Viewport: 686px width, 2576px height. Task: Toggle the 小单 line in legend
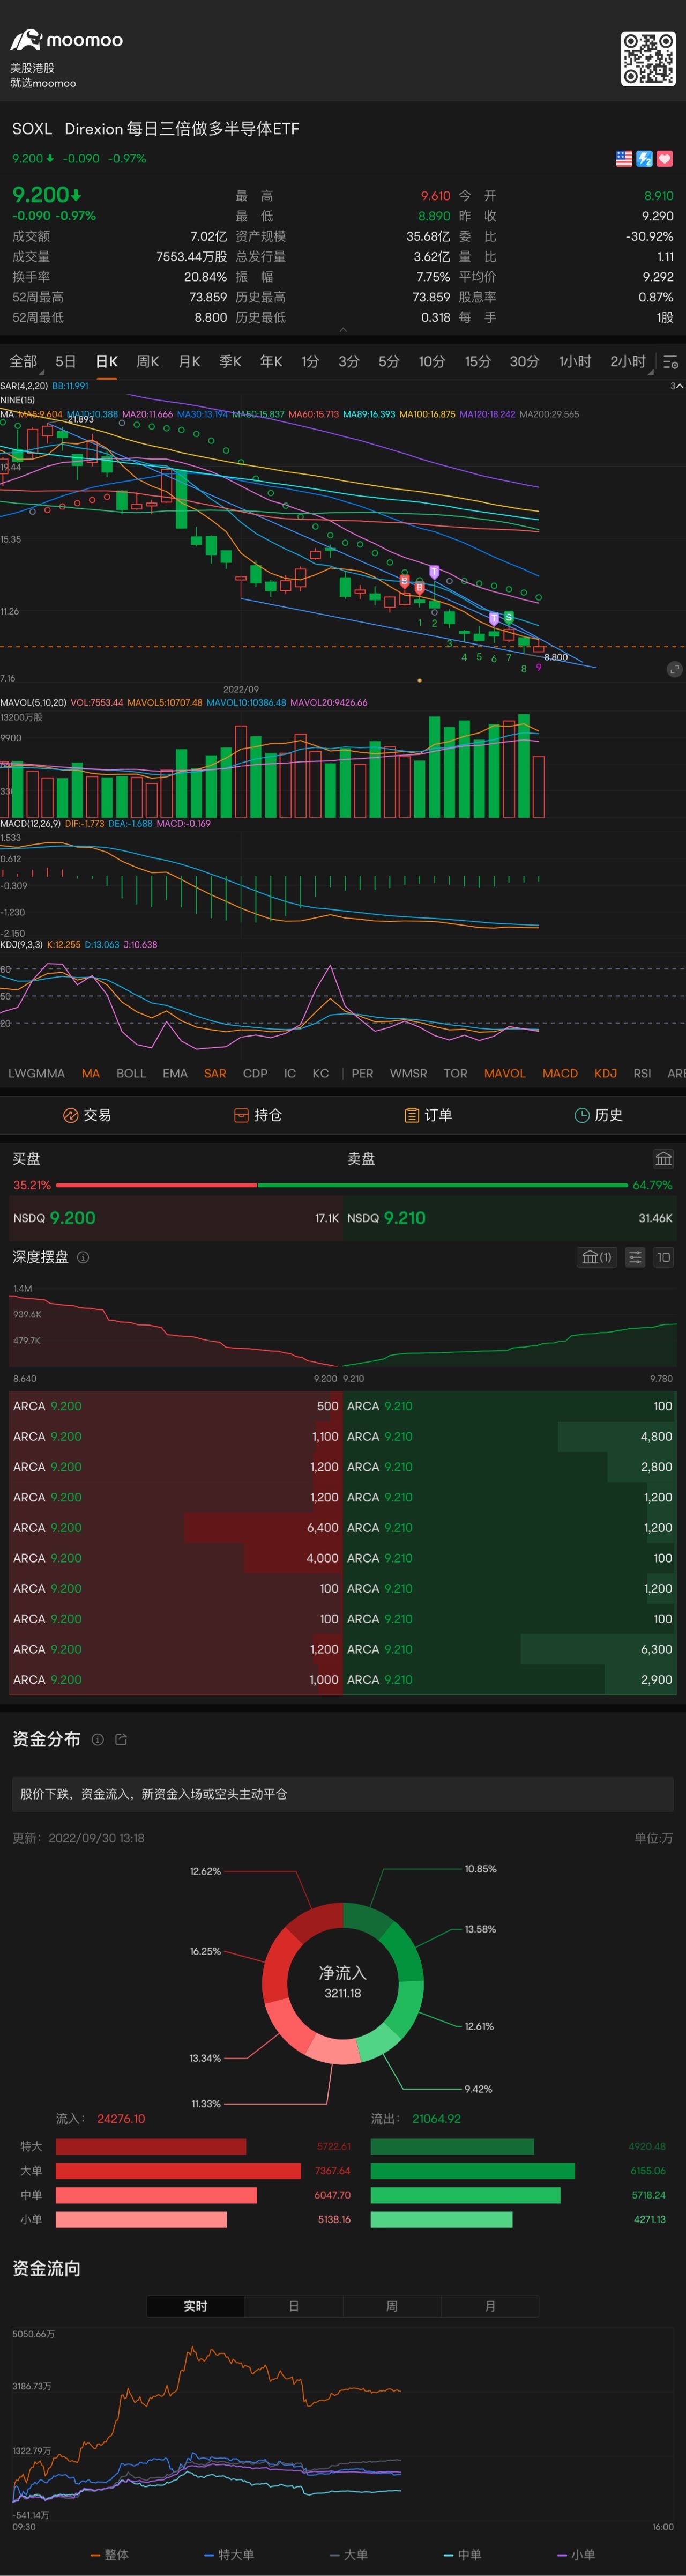pos(576,2554)
